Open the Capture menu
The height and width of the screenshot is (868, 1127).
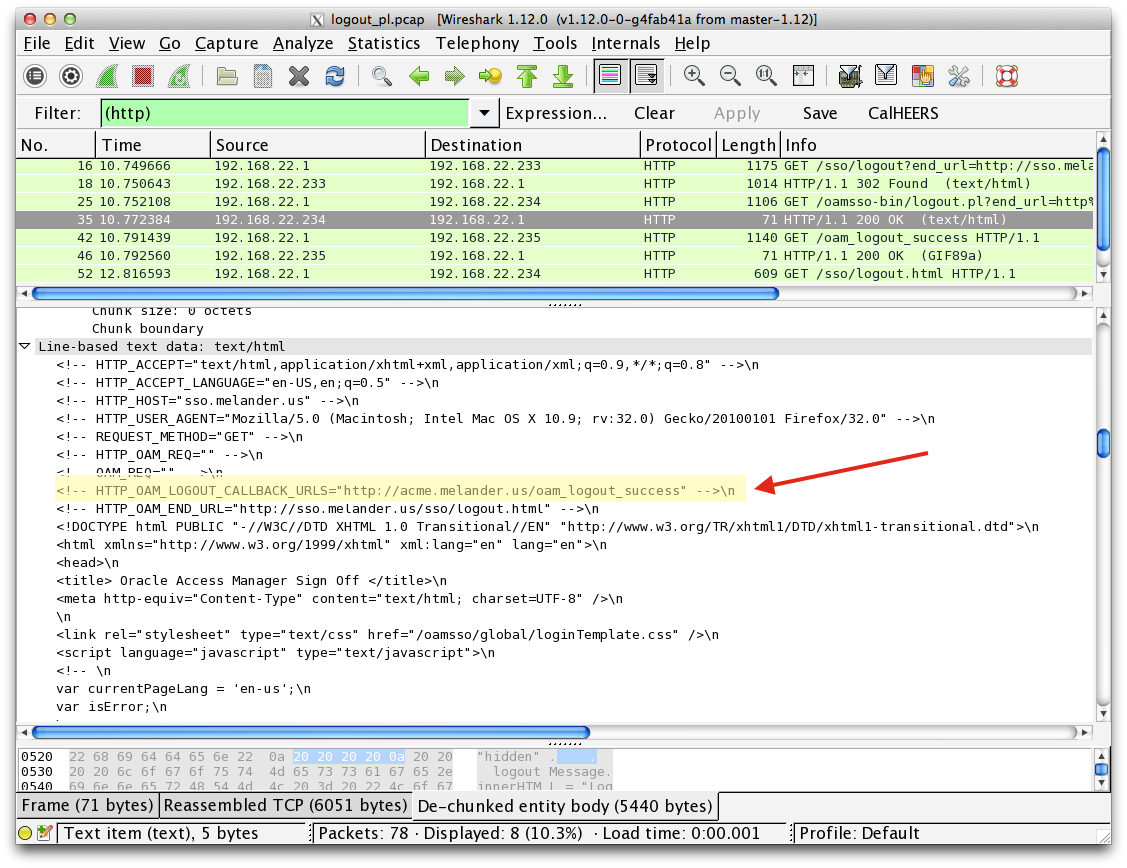(x=226, y=43)
